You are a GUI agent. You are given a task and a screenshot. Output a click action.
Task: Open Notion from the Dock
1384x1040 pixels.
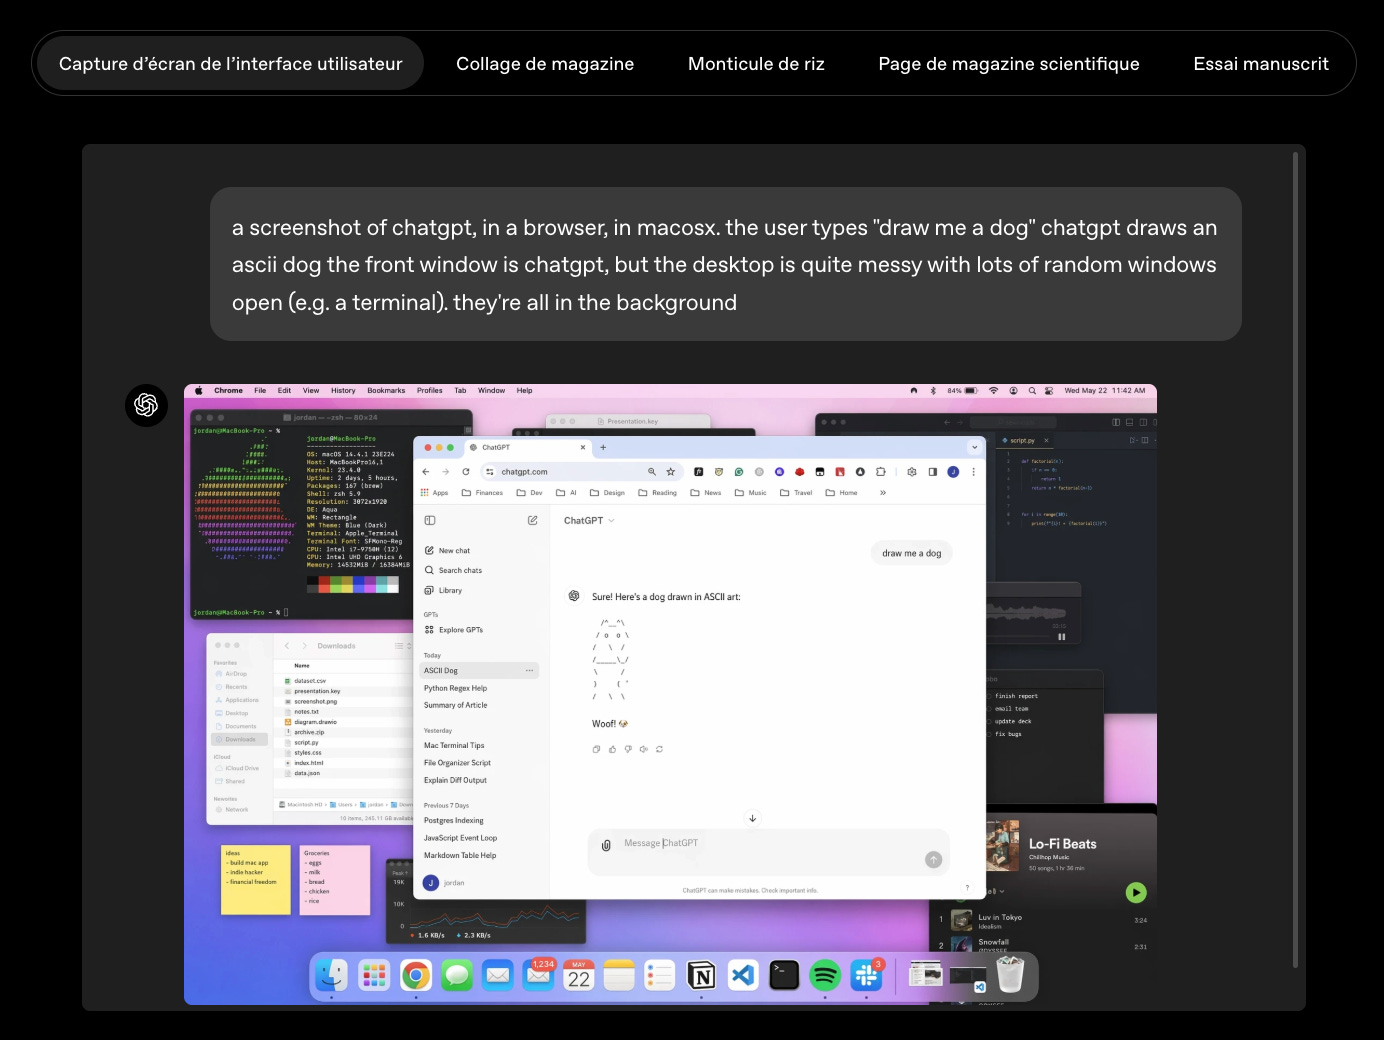(x=702, y=975)
